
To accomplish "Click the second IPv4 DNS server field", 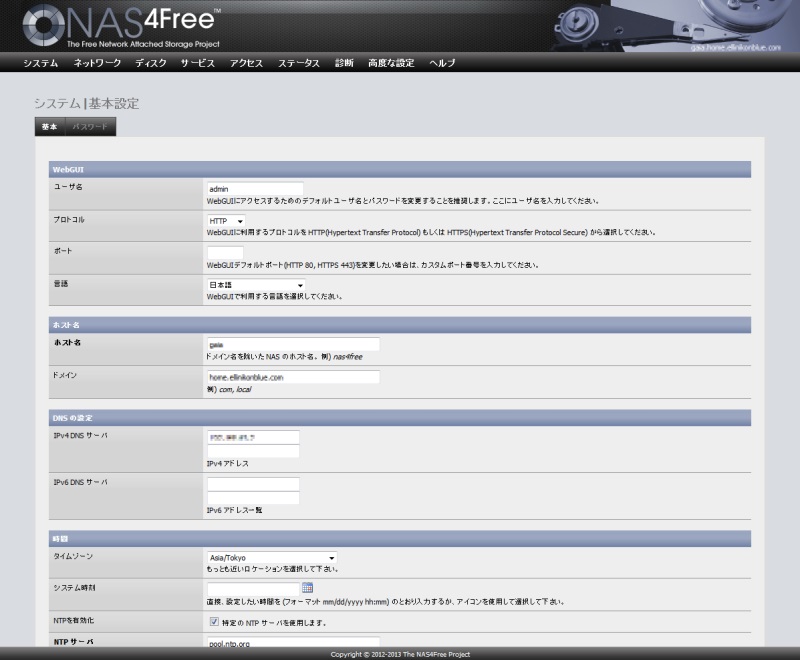I will tap(253, 451).
